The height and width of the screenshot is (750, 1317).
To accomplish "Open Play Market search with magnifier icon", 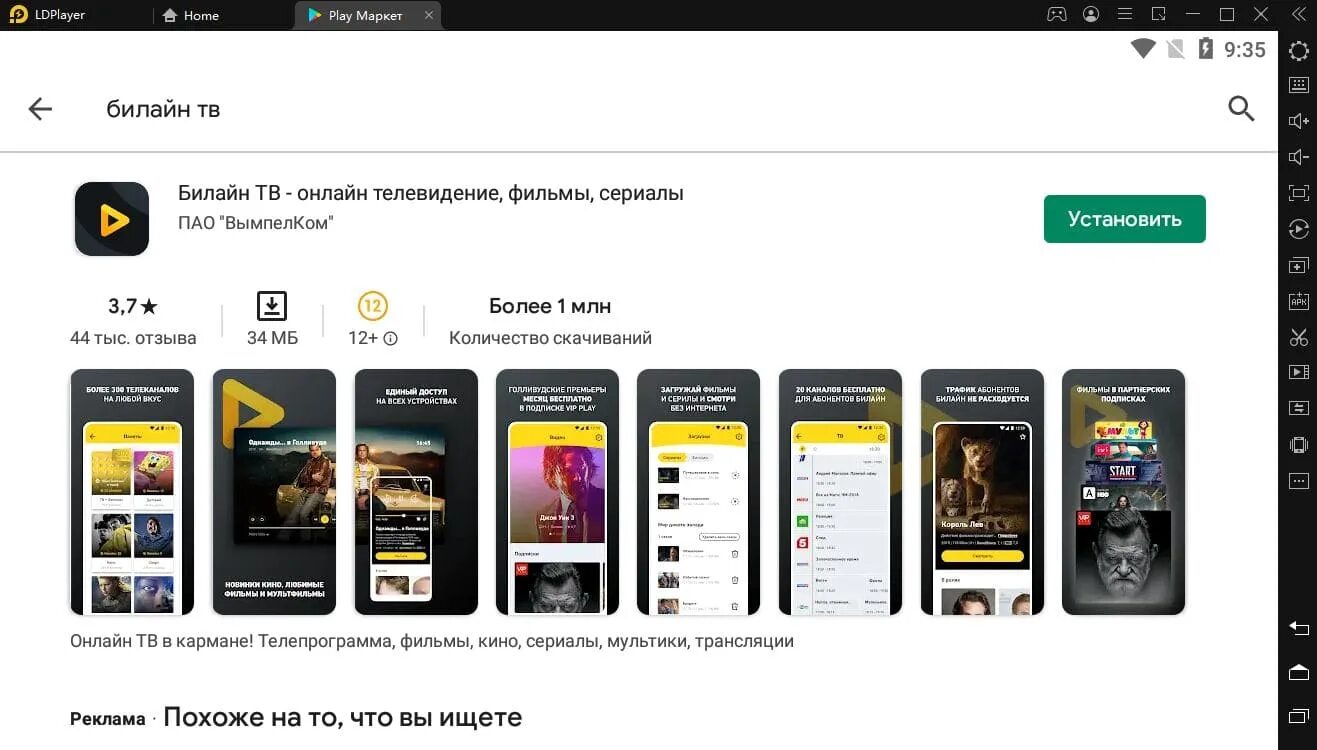I will click(x=1241, y=109).
